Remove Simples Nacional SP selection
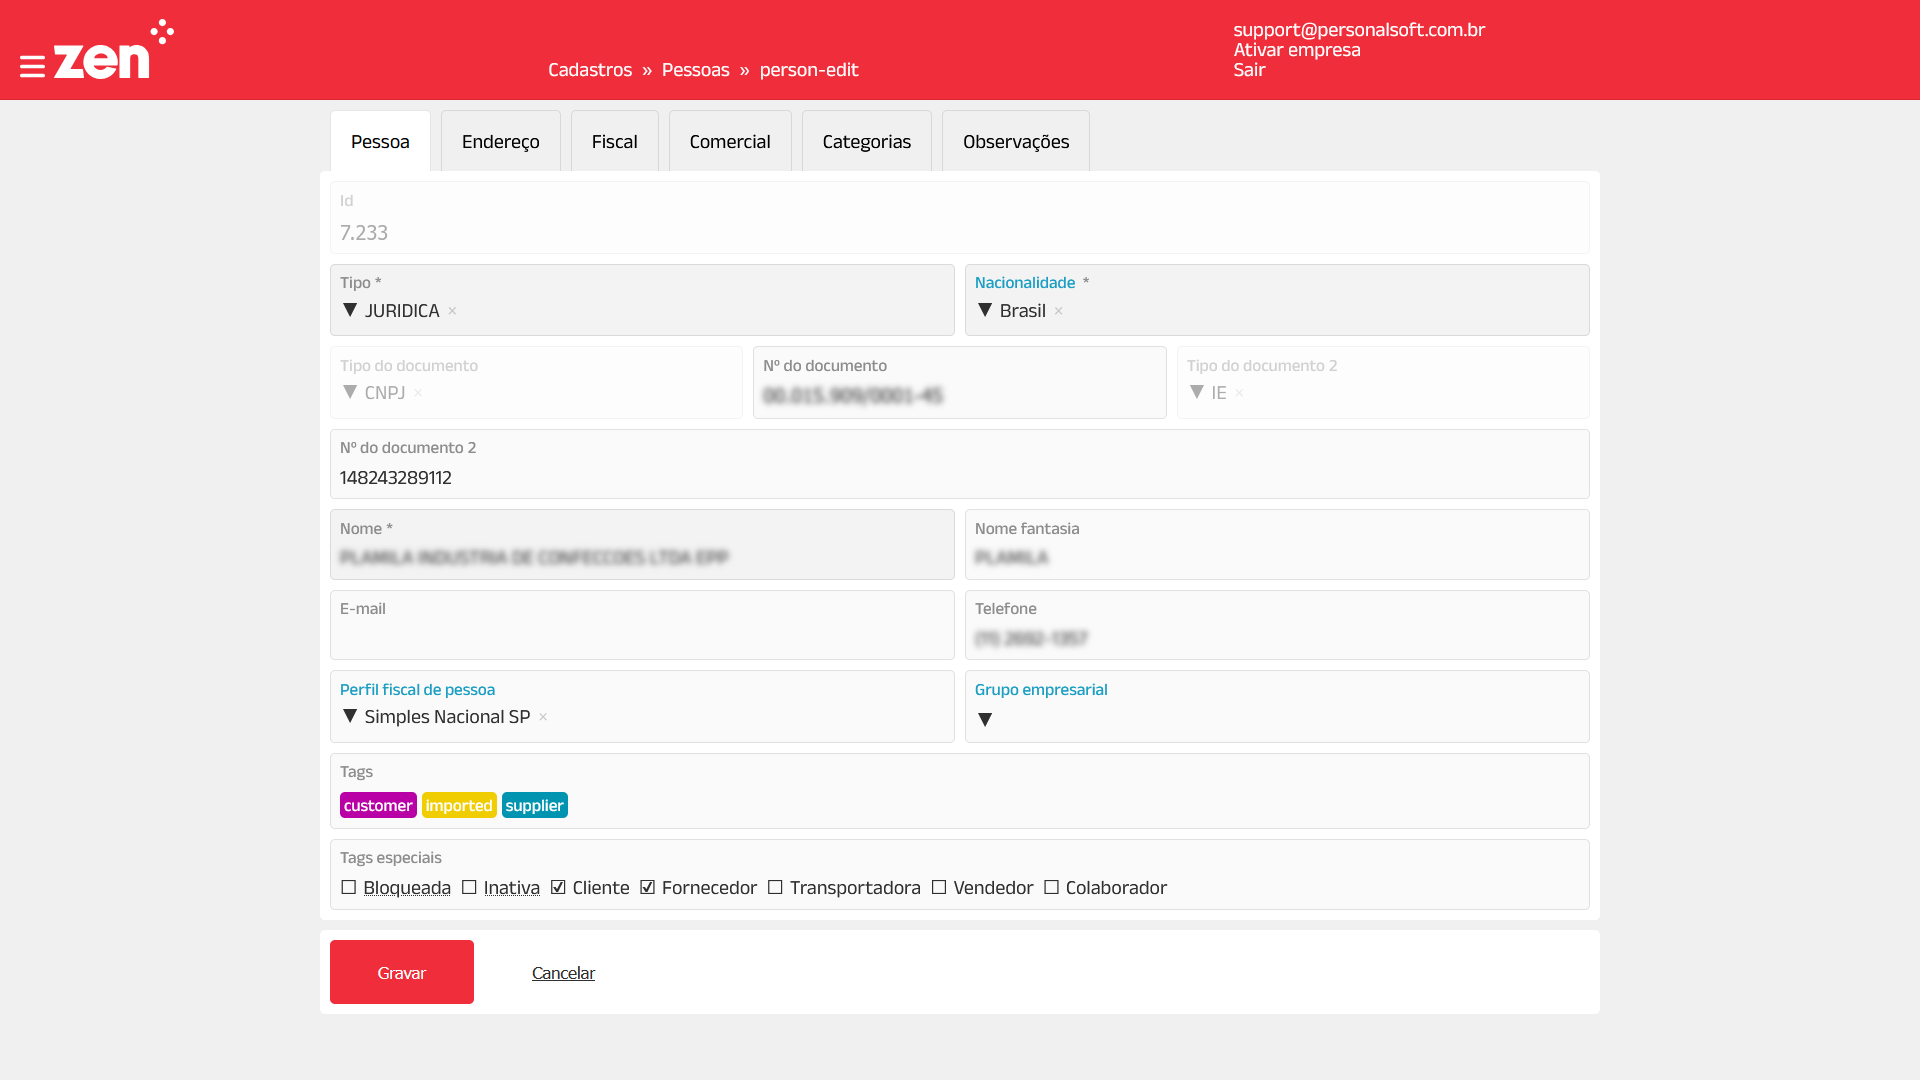This screenshot has width=1920, height=1080. click(543, 717)
